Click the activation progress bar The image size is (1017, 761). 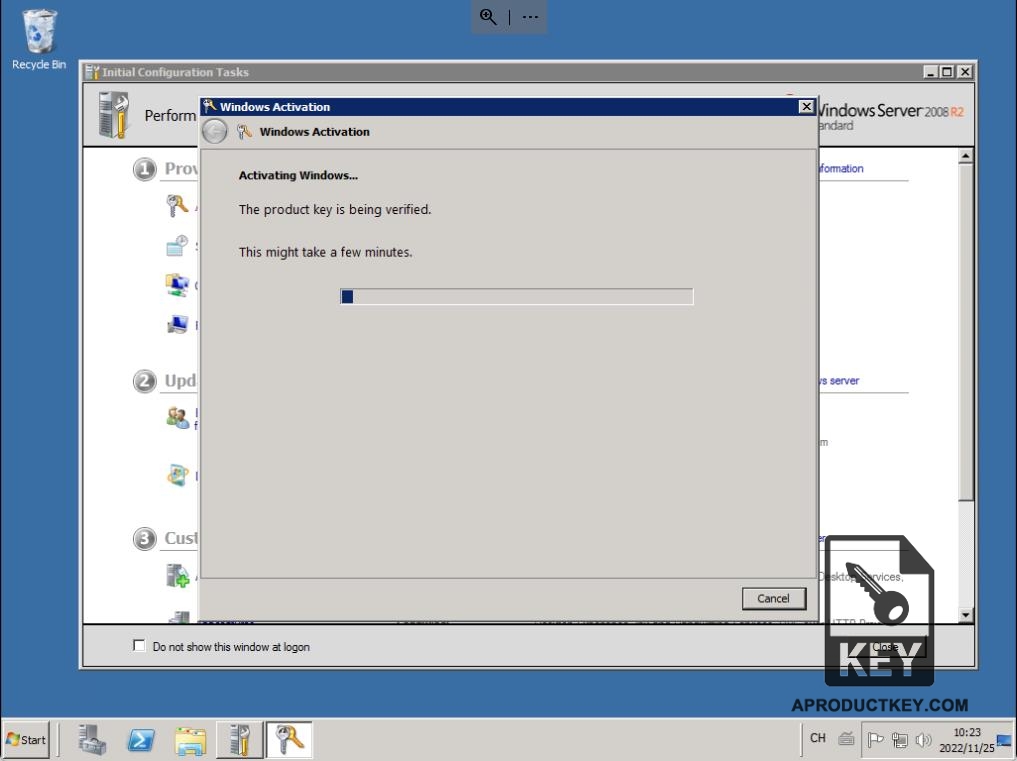tap(516, 296)
